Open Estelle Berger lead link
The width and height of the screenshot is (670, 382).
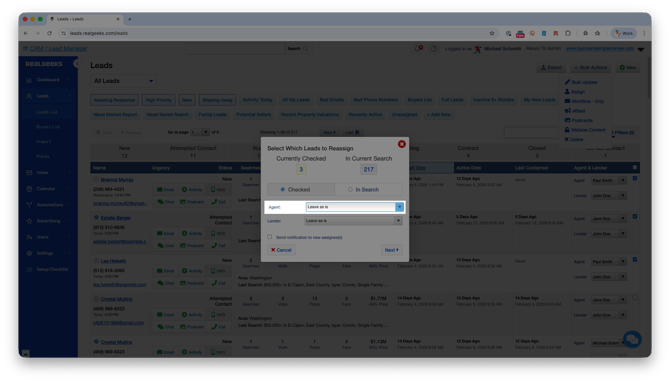[115, 218]
